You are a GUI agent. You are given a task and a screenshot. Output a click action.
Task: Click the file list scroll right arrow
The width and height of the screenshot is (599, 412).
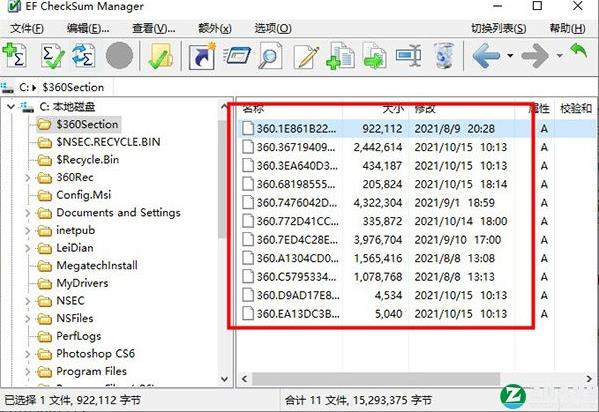589,379
